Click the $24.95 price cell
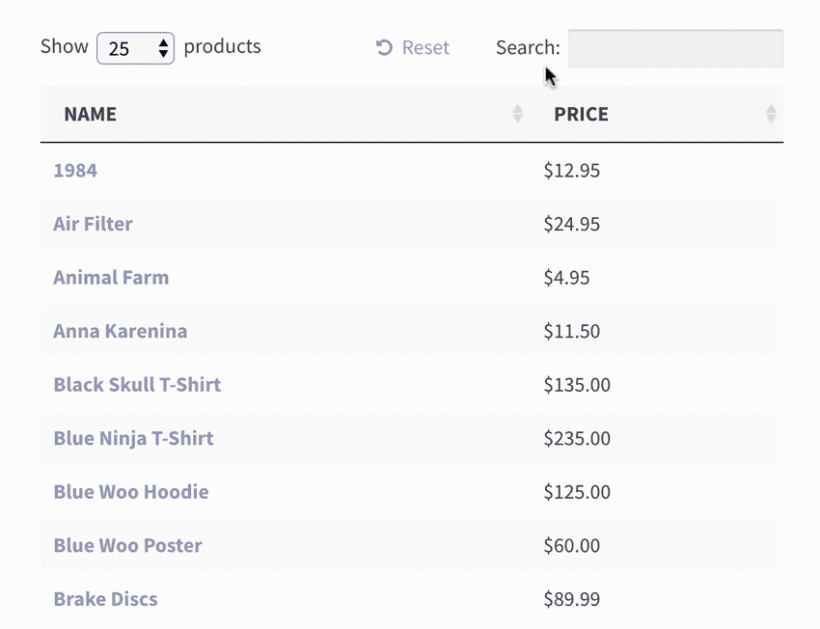 572,224
